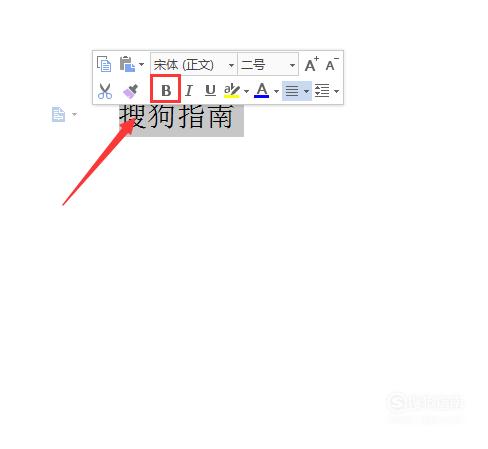
Task: Expand line spacing dropdown arrow
Action: pyautogui.click(x=336, y=91)
